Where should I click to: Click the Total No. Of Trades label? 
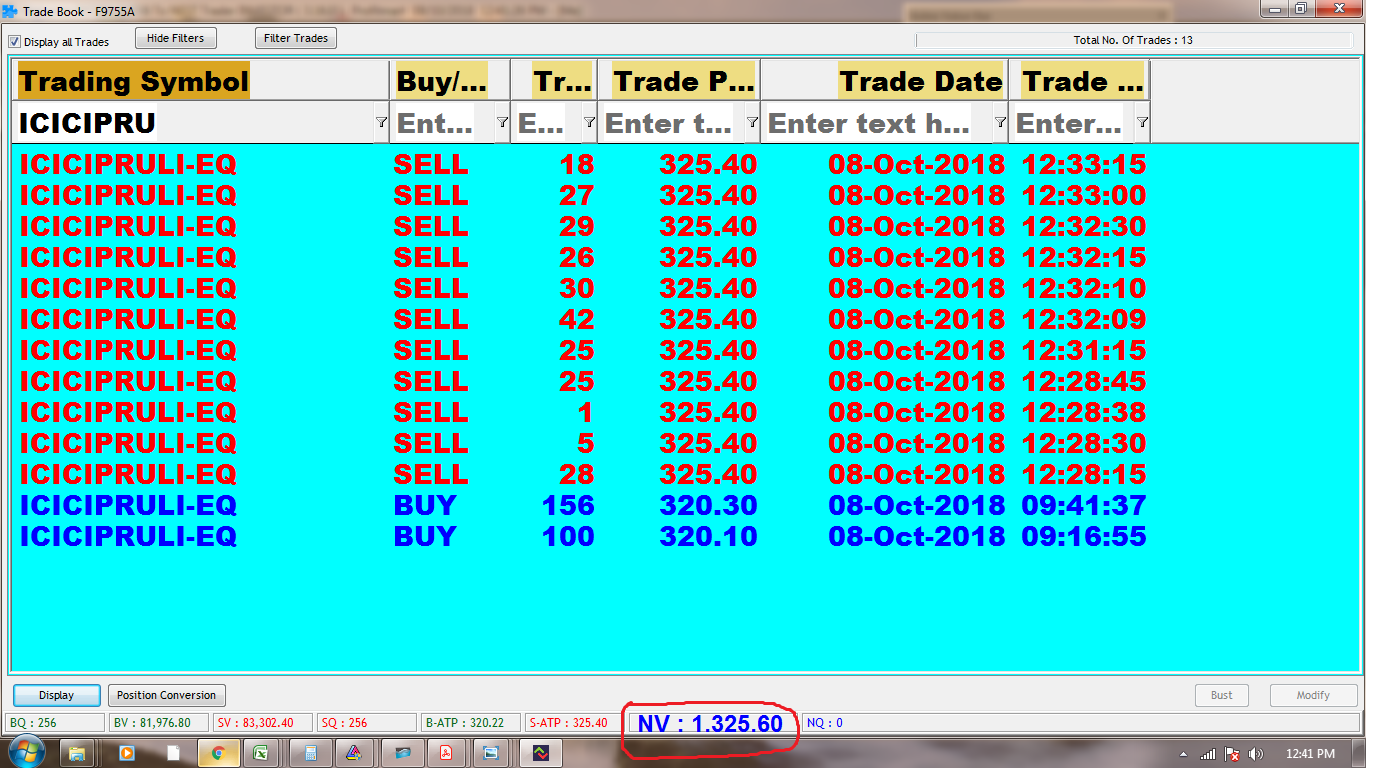pyautogui.click(x=1133, y=41)
